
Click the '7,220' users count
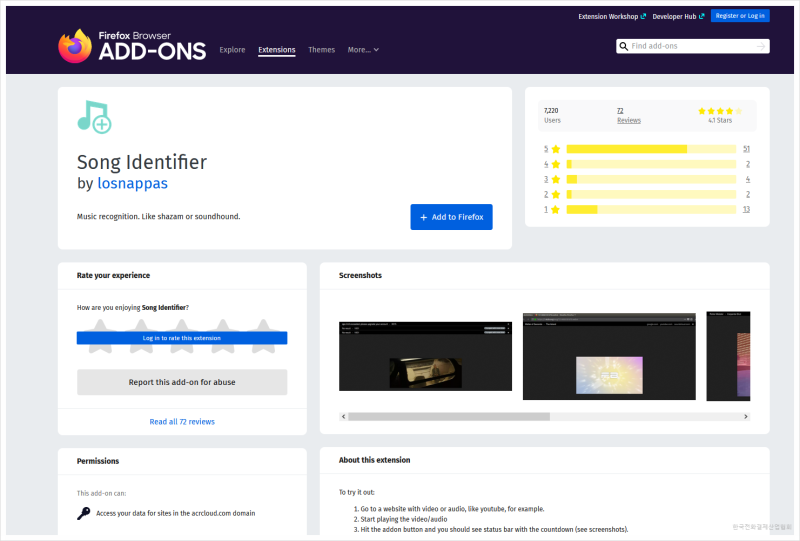(551, 111)
